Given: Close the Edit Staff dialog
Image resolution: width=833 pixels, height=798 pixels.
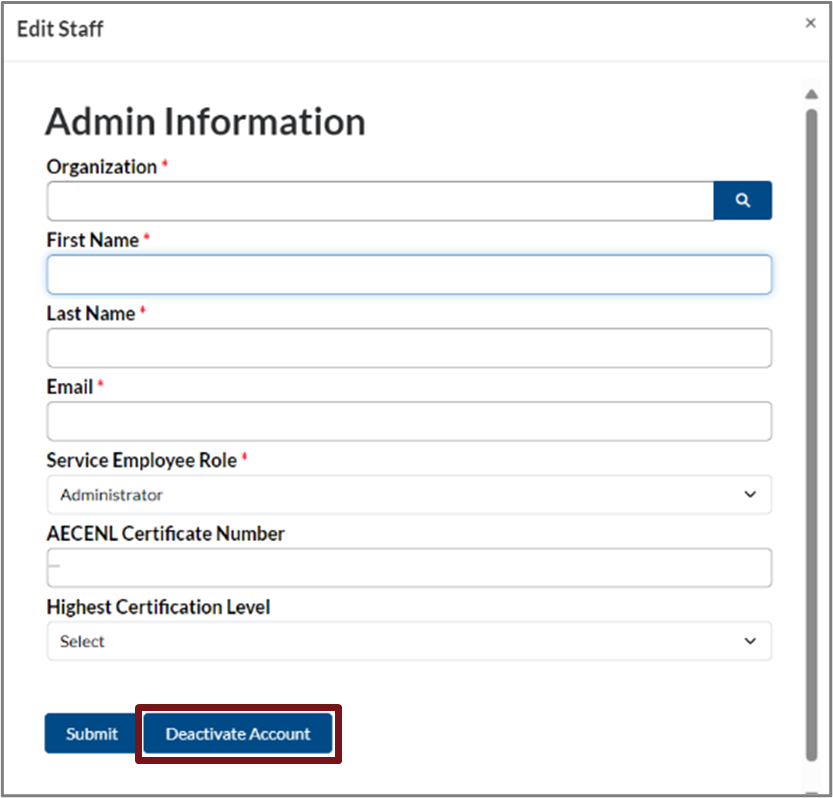Looking at the screenshot, I should click(810, 23).
